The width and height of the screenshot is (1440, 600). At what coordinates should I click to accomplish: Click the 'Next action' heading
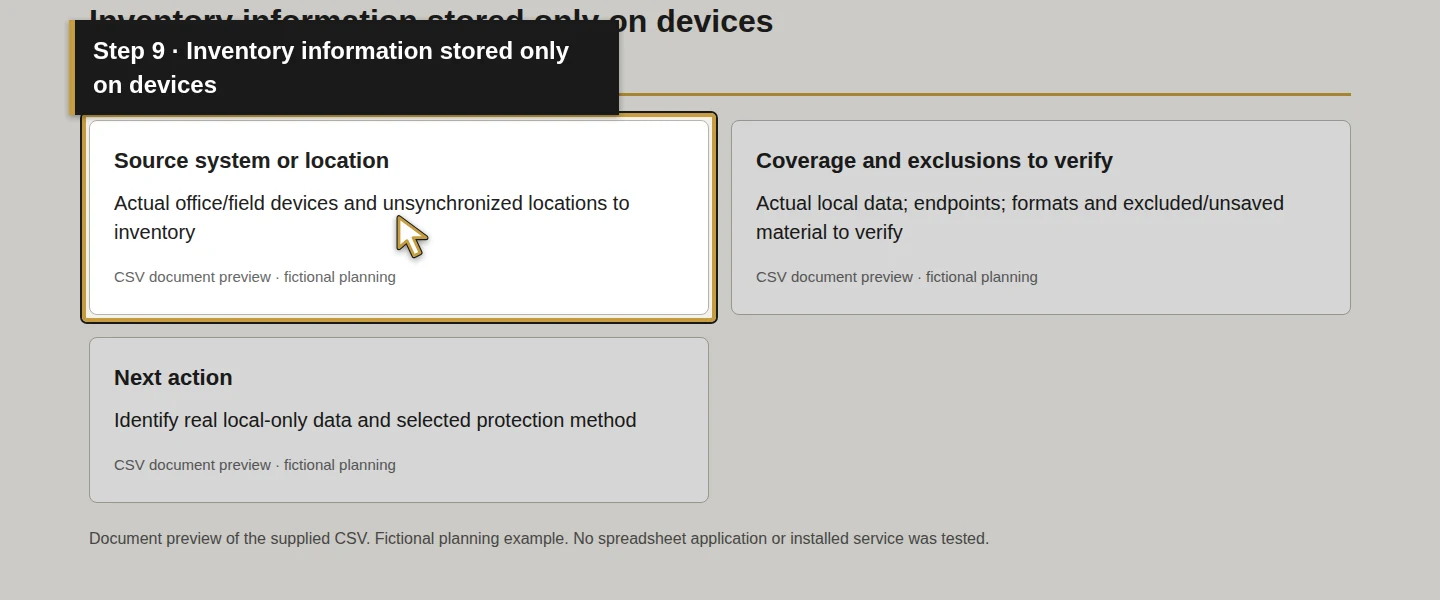pyautogui.click(x=173, y=378)
